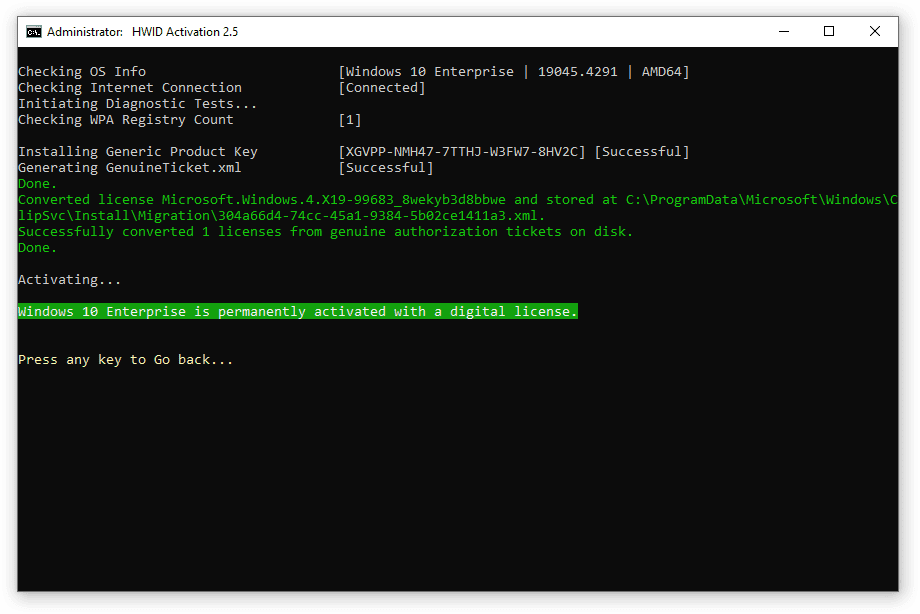Screen dimensions: 920x614
Task: Maximize the HWID Activation window
Action: point(828,31)
